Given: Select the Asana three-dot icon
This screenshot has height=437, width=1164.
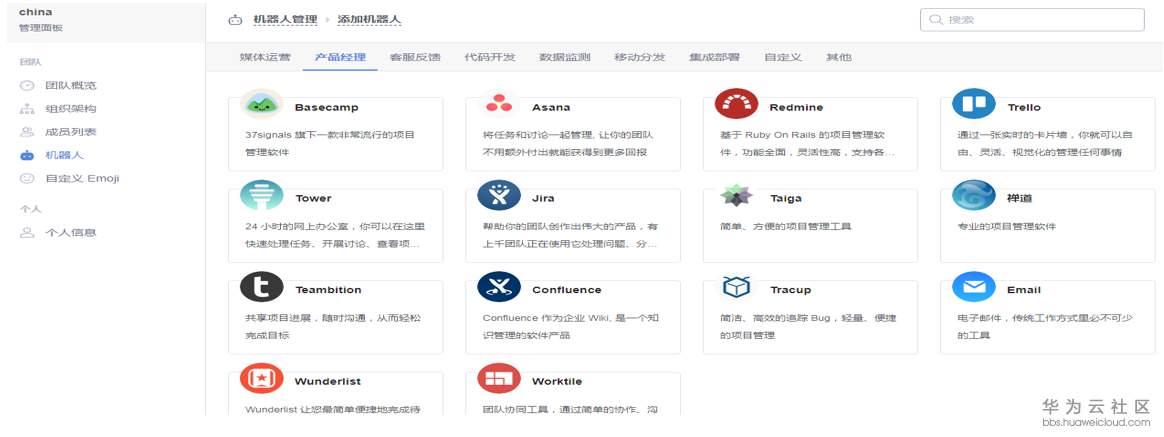Looking at the screenshot, I should point(499,104).
